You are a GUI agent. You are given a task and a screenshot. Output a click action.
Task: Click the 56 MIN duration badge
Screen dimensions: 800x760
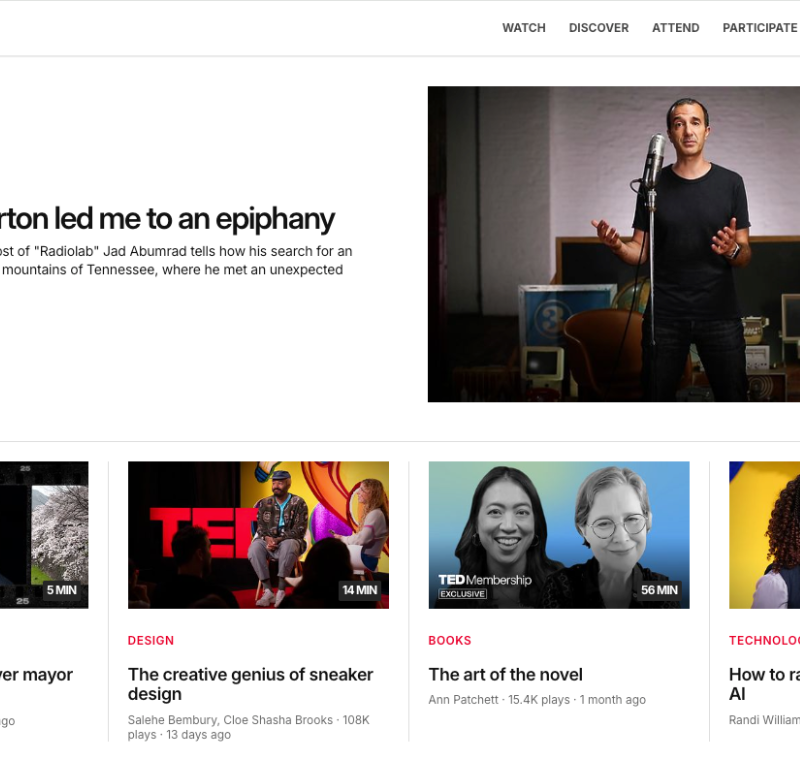click(x=659, y=590)
